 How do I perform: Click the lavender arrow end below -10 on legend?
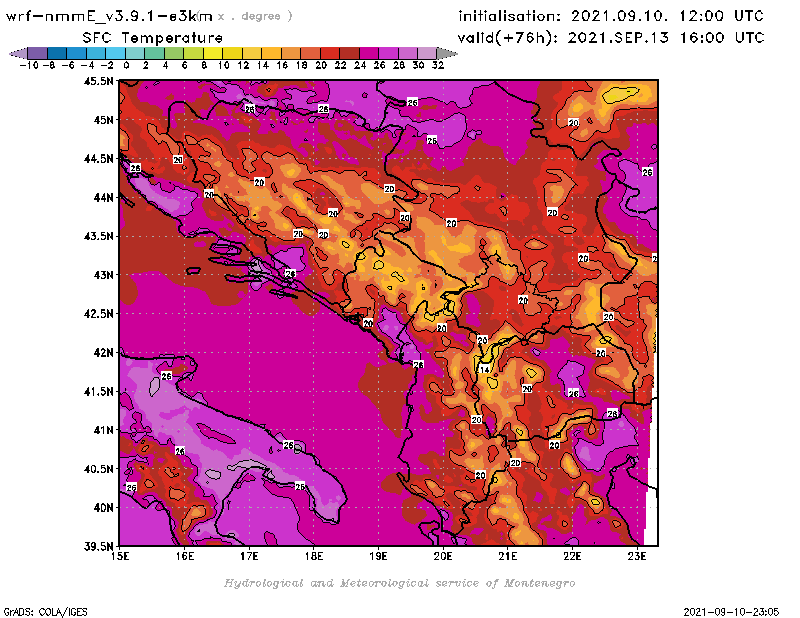pos(18,53)
